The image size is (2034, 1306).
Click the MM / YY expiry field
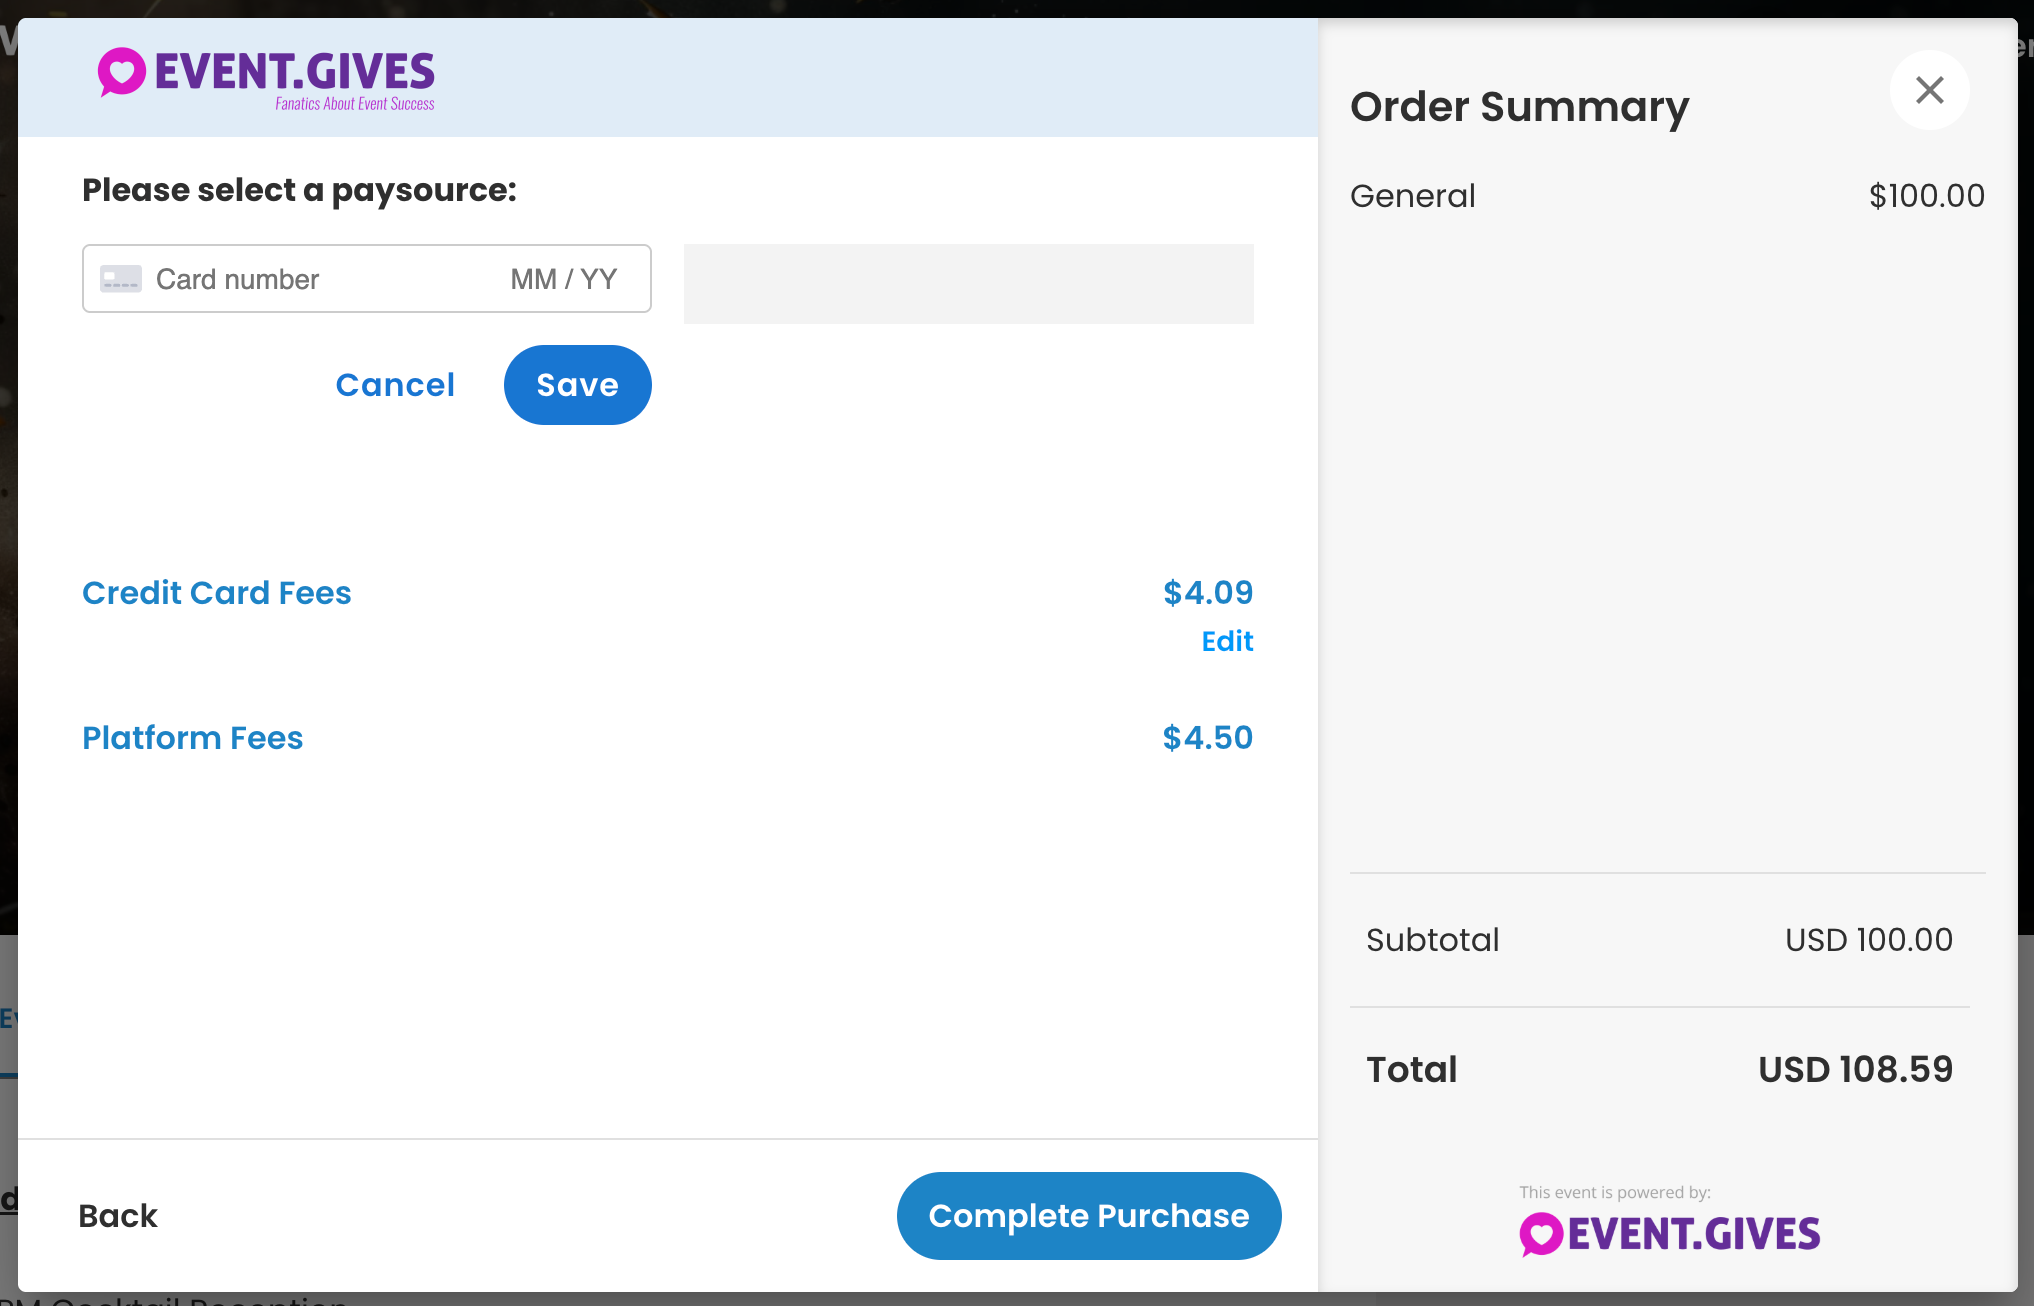pos(564,279)
